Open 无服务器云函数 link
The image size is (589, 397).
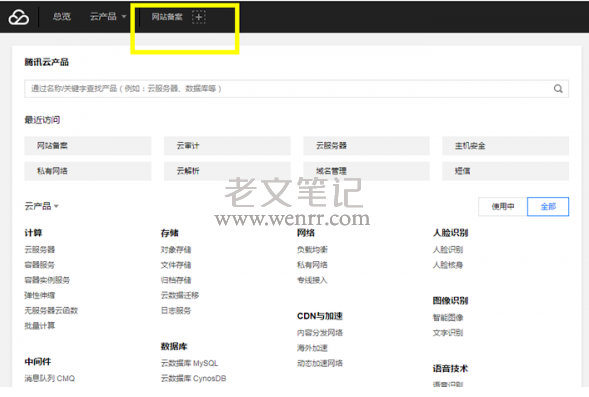51,311
